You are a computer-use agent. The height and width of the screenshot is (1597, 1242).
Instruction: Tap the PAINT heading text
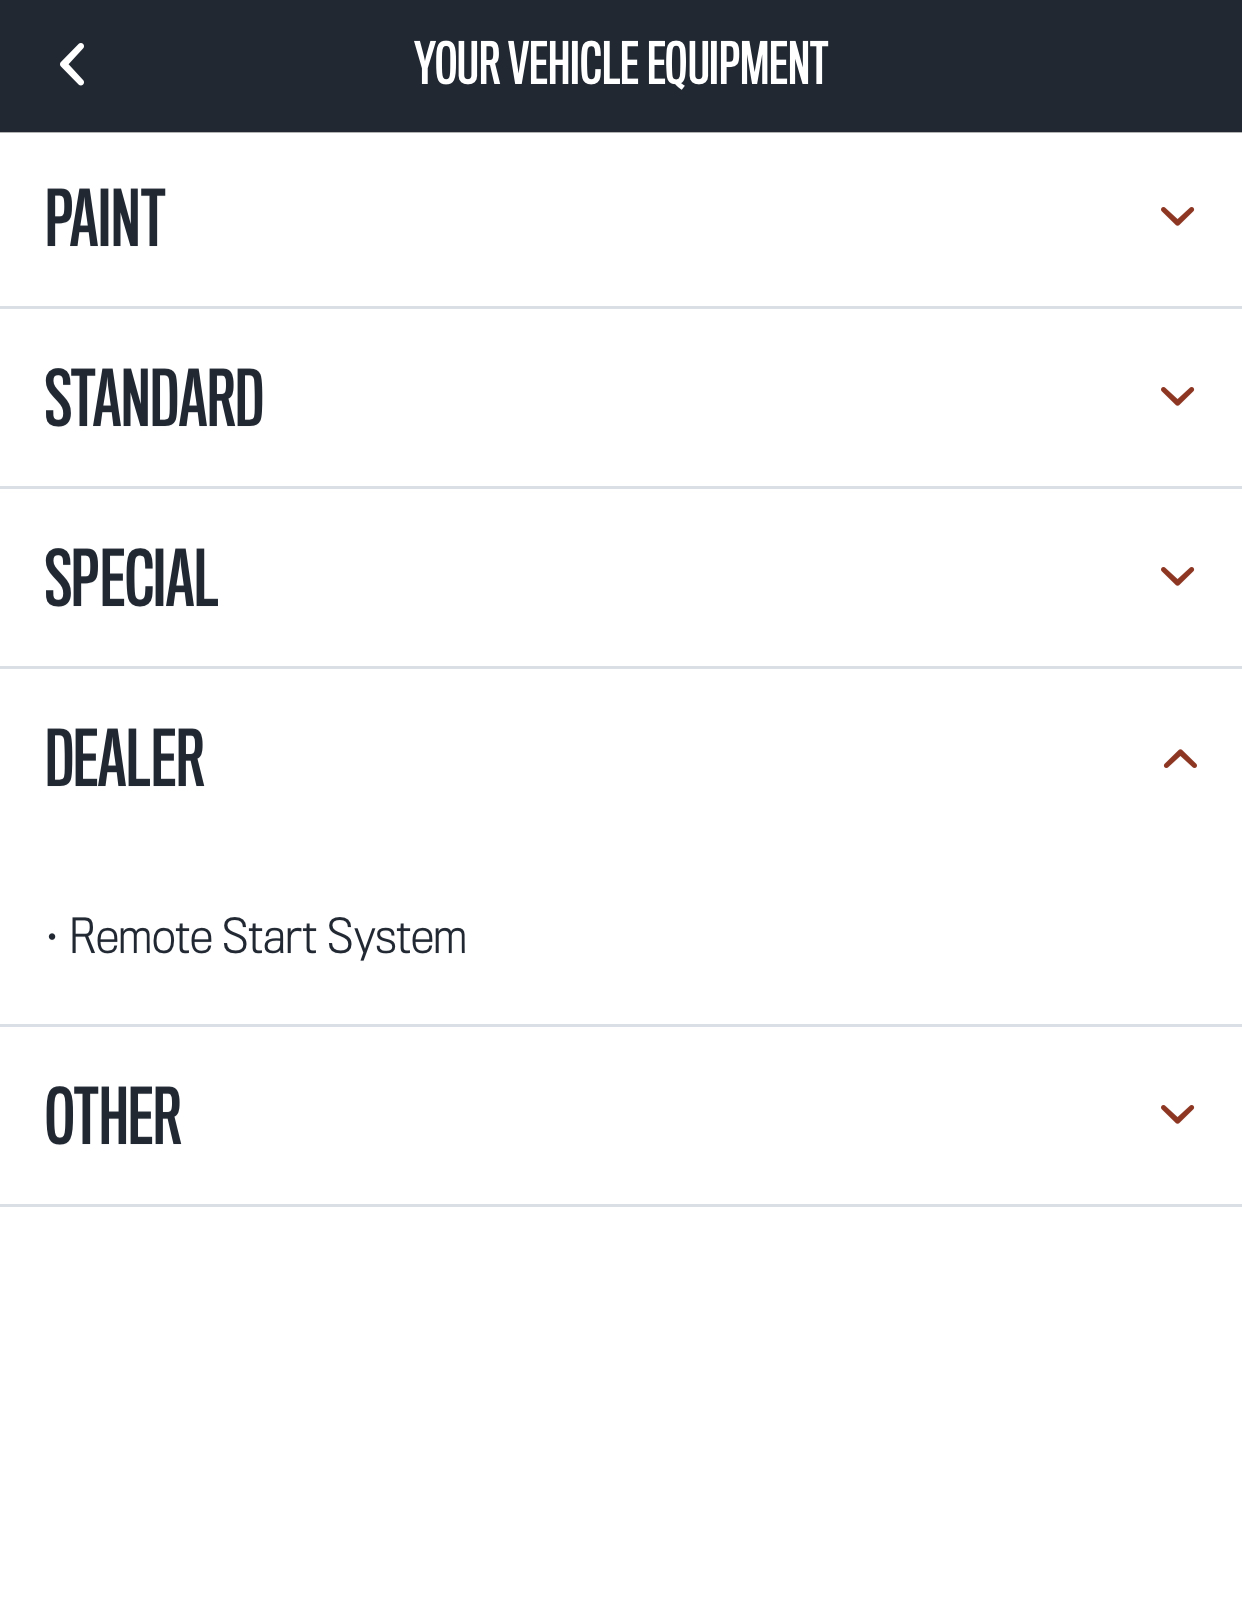[x=105, y=219]
